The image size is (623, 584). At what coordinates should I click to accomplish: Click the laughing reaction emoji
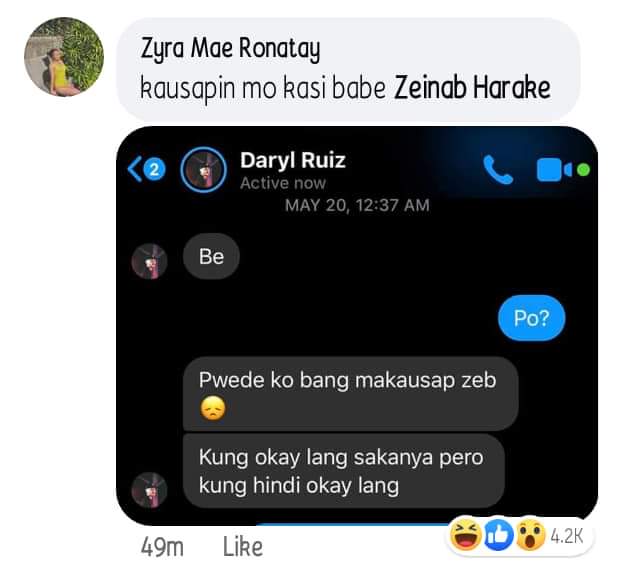465,536
